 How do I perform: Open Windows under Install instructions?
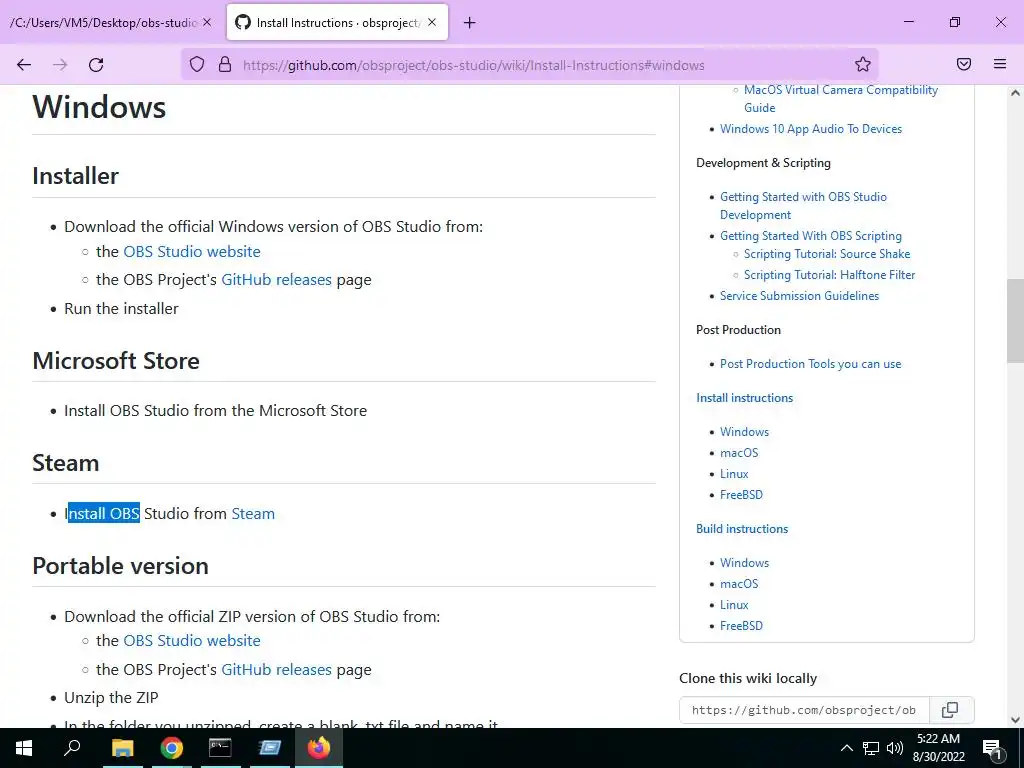pos(744,432)
